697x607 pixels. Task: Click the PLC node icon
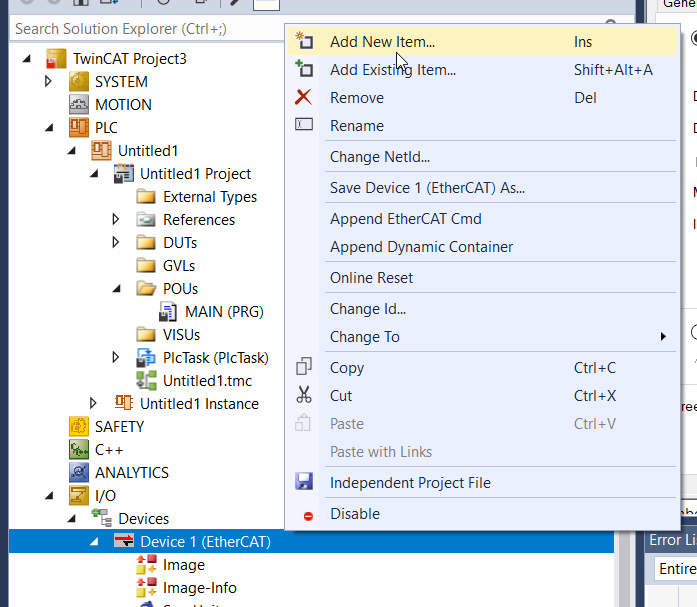click(x=79, y=128)
